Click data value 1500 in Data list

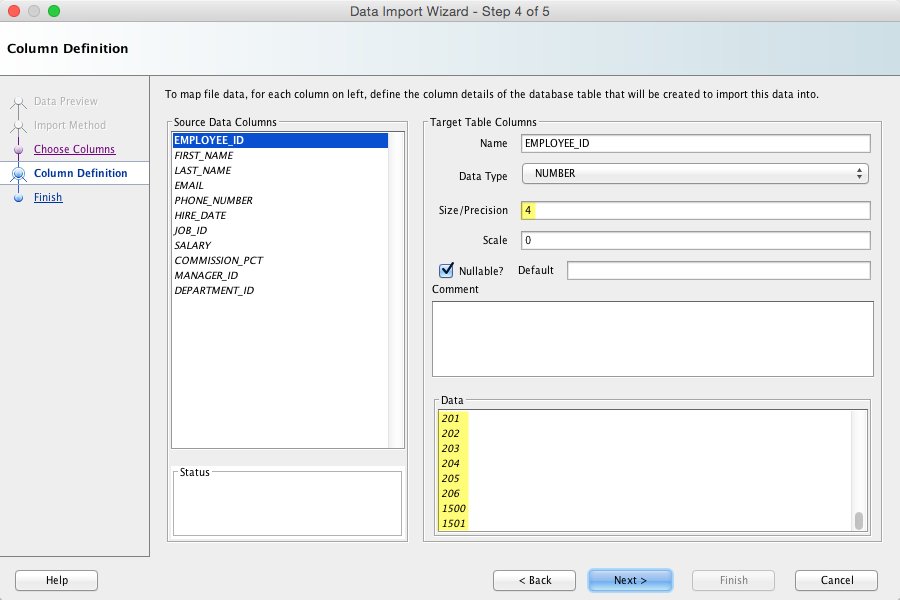pos(453,508)
